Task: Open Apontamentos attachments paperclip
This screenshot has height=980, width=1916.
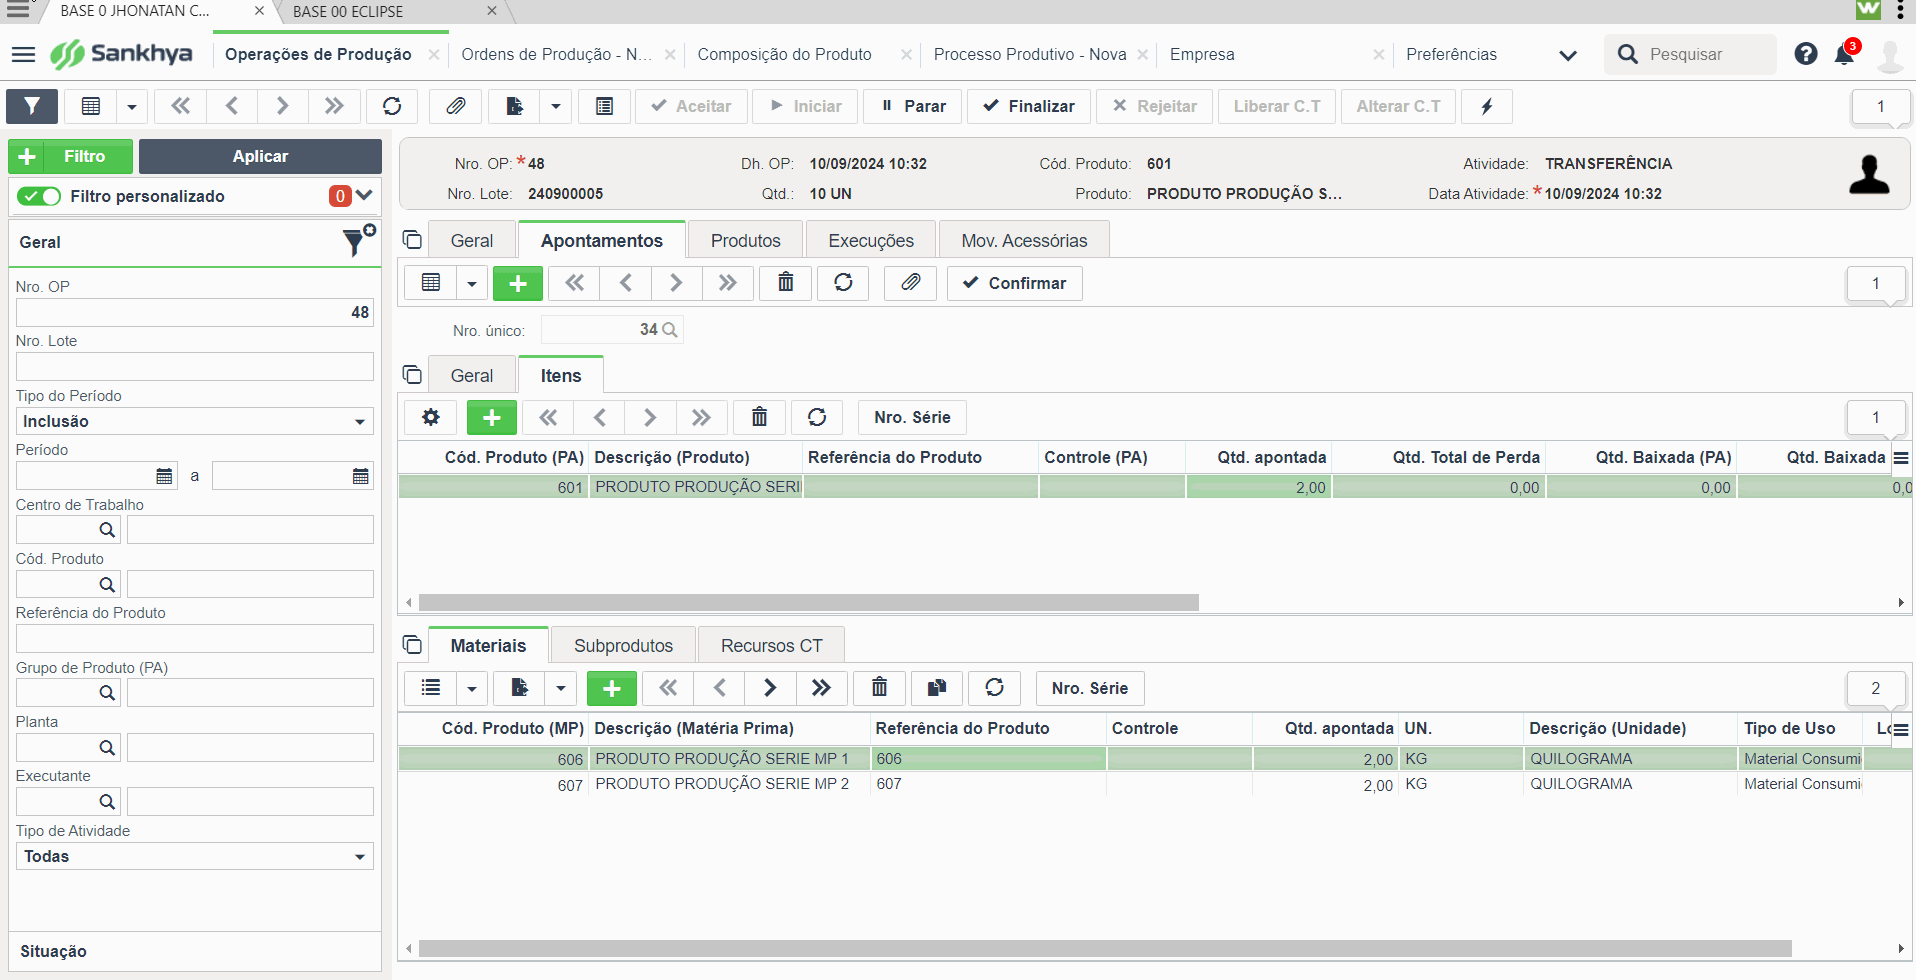Action: (x=911, y=283)
